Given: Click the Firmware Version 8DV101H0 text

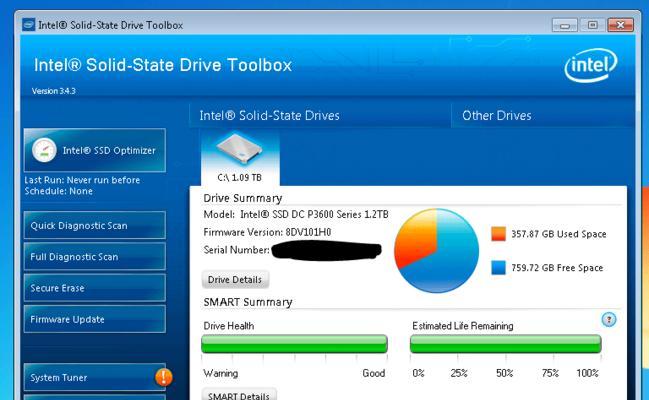Looking at the screenshot, I should 267,232.
